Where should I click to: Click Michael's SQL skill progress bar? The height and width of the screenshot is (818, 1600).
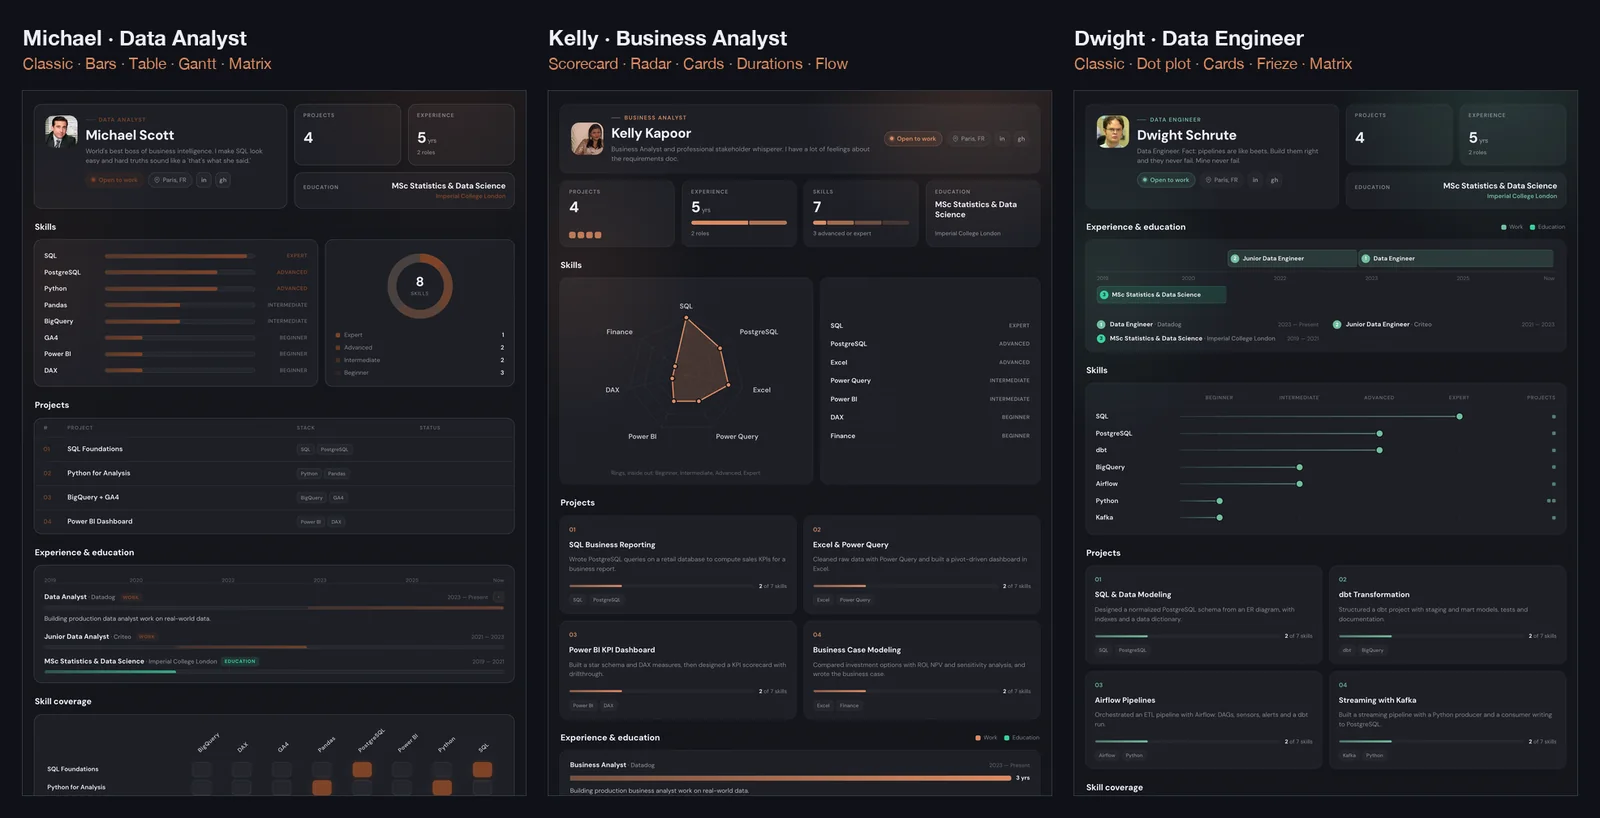tap(181, 256)
